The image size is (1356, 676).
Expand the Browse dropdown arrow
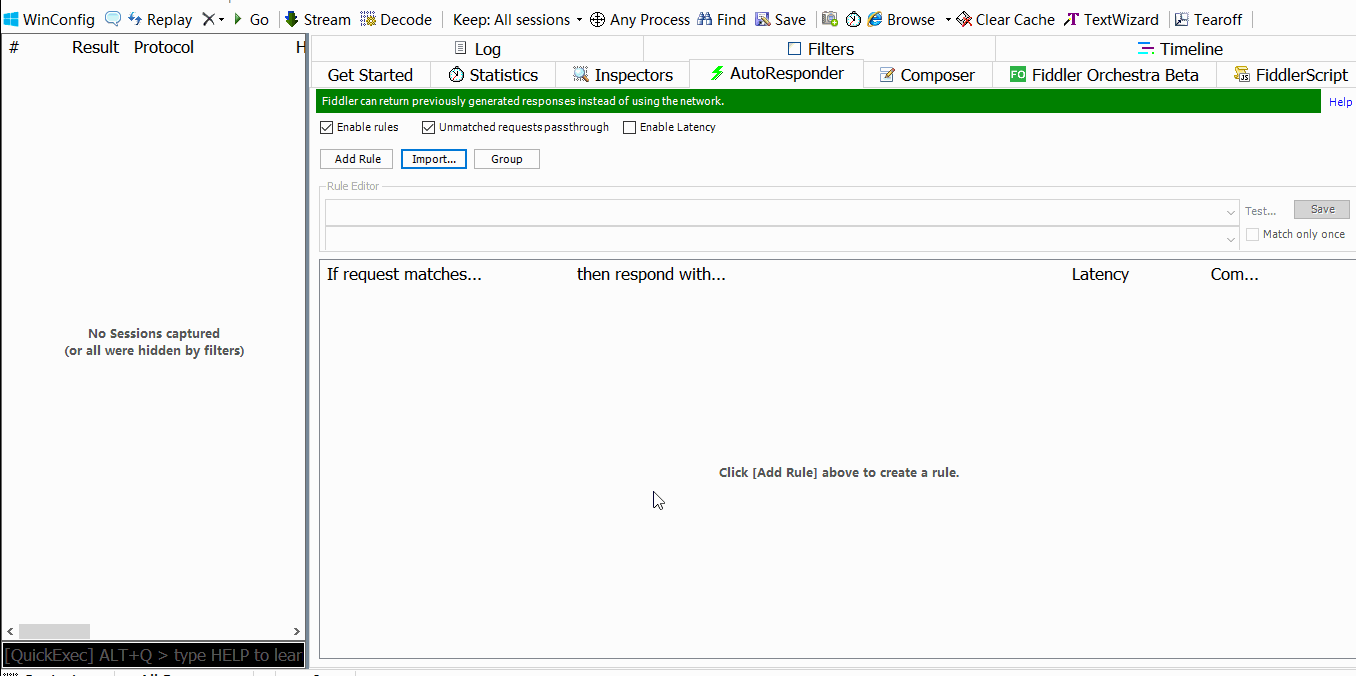[948, 19]
